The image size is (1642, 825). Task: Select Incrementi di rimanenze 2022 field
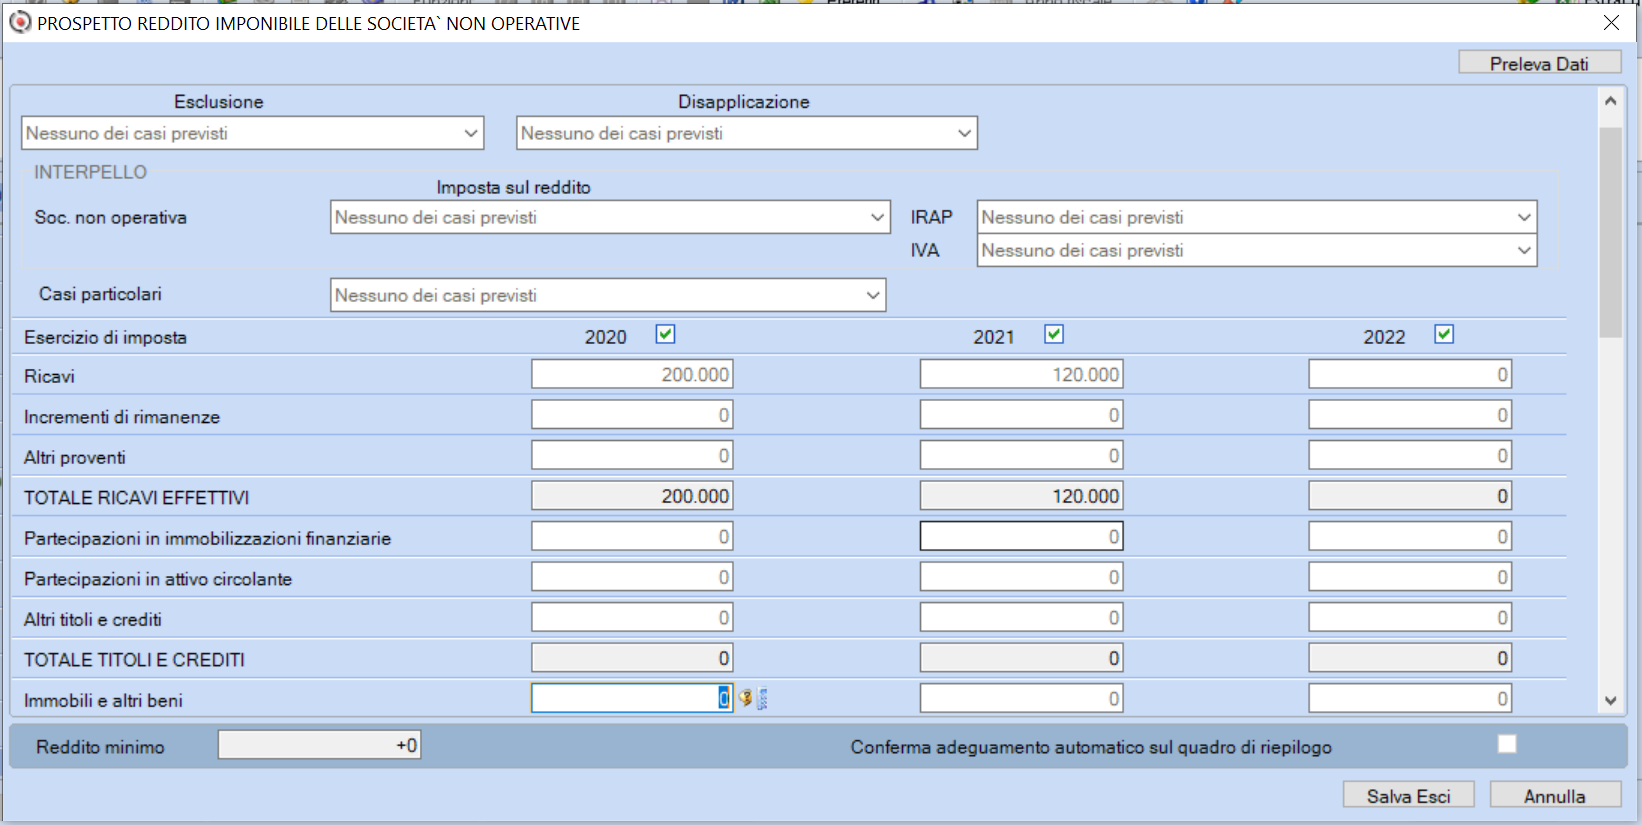pyautogui.click(x=1410, y=415)
